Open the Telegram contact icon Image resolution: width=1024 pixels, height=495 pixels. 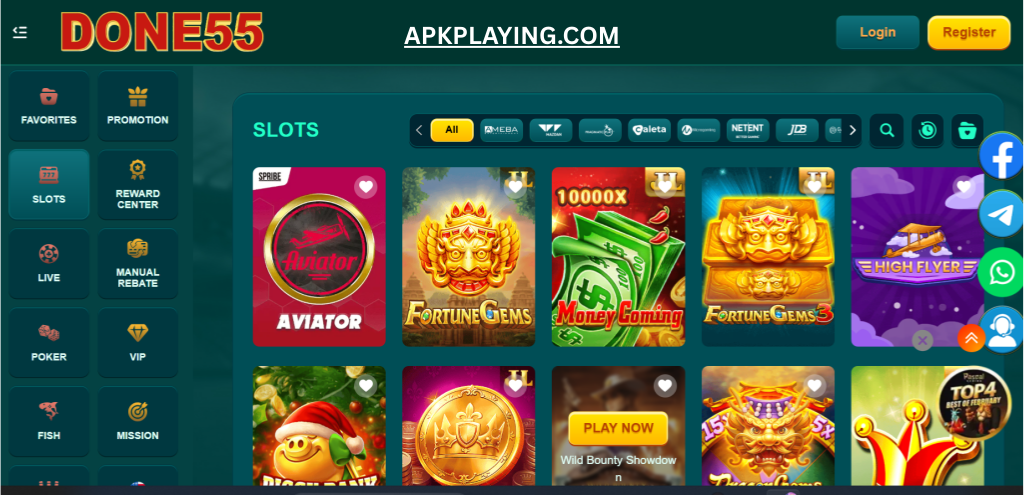click(x=1002, y=214)
